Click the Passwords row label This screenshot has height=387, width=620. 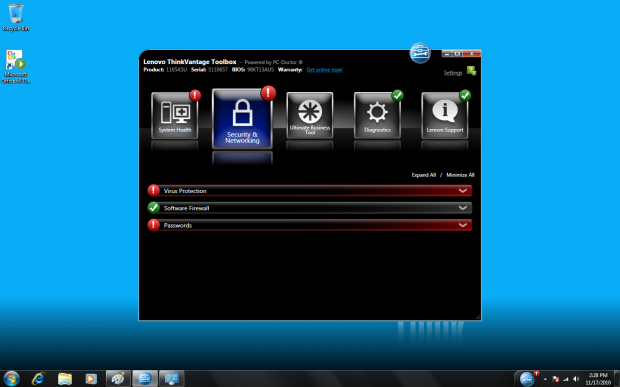click(178, 225)
